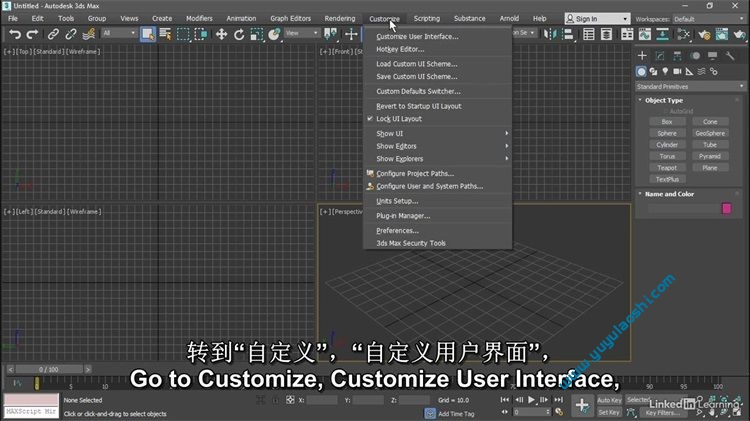
Task: Switch to the Utilities wrench tab
Action: (x=730, y=55)
